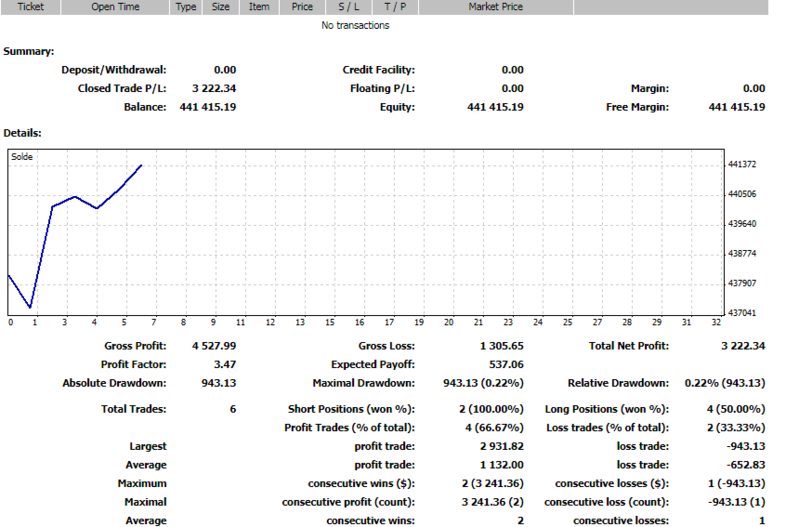Select the Long Positions value 4 (50.00%)
Screen dimensions: 799x527
(x=736, y=409)
